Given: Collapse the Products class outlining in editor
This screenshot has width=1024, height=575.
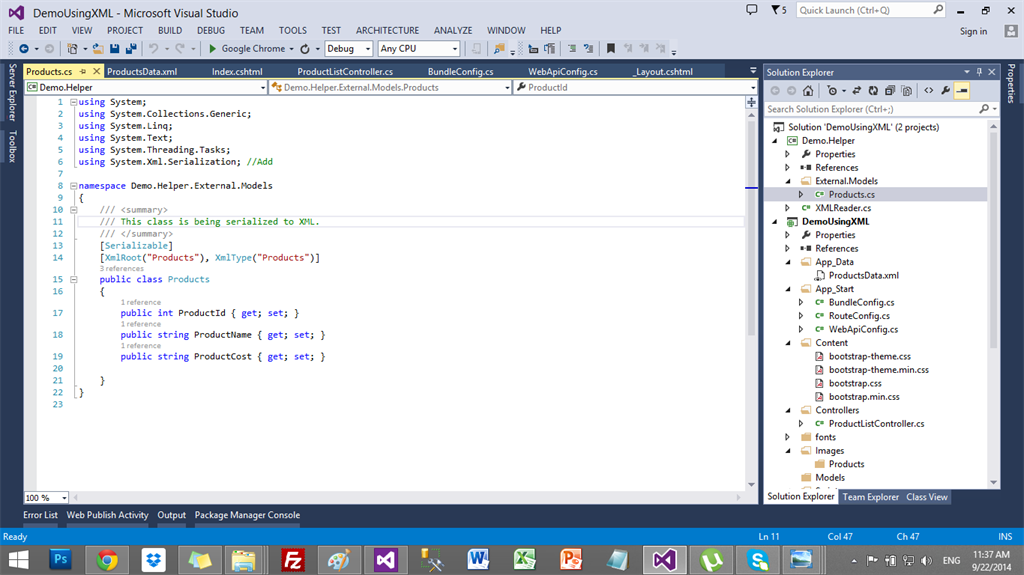Looking at the screenshot, I should point(72,280).
